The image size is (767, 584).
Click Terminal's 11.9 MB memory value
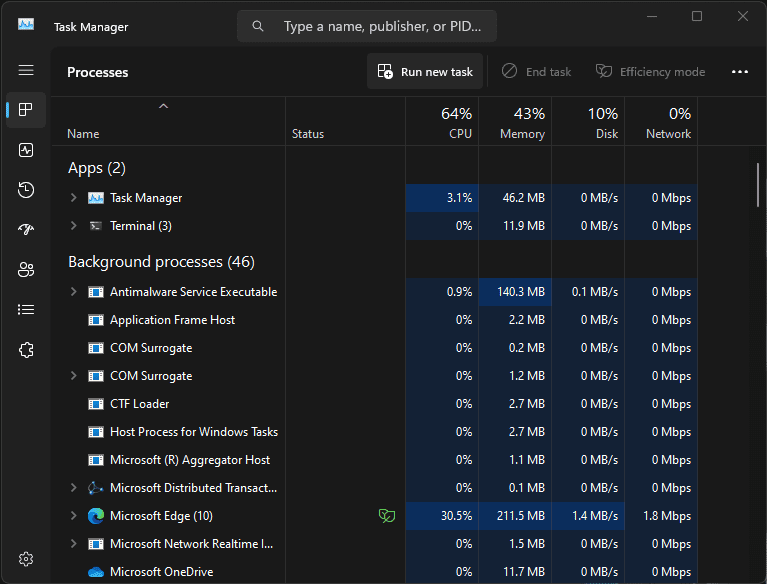point(524,226)
